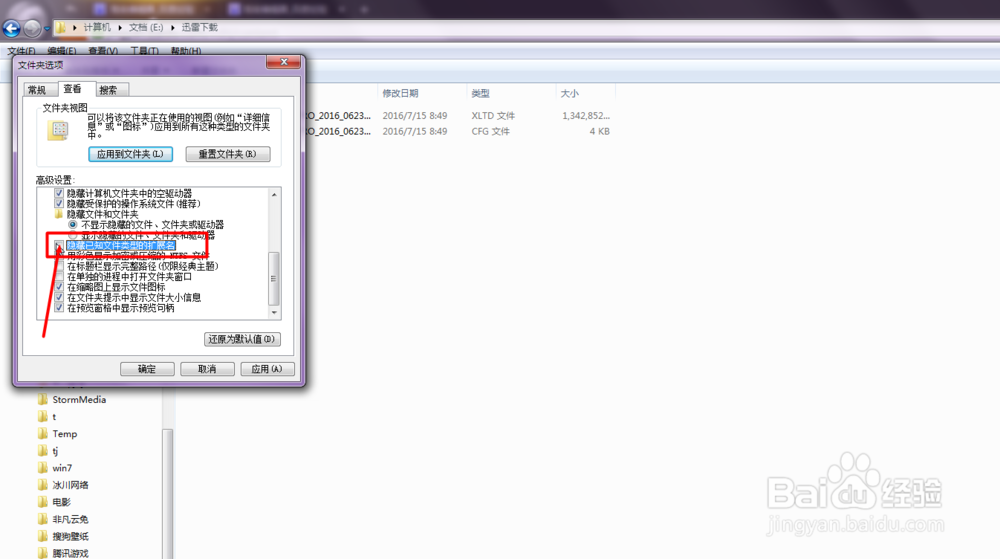Toggle 隐藏计算机文件夹中的空驱动器 checkbox
This screenshot has height=559, width=1000.
[59, 193]
